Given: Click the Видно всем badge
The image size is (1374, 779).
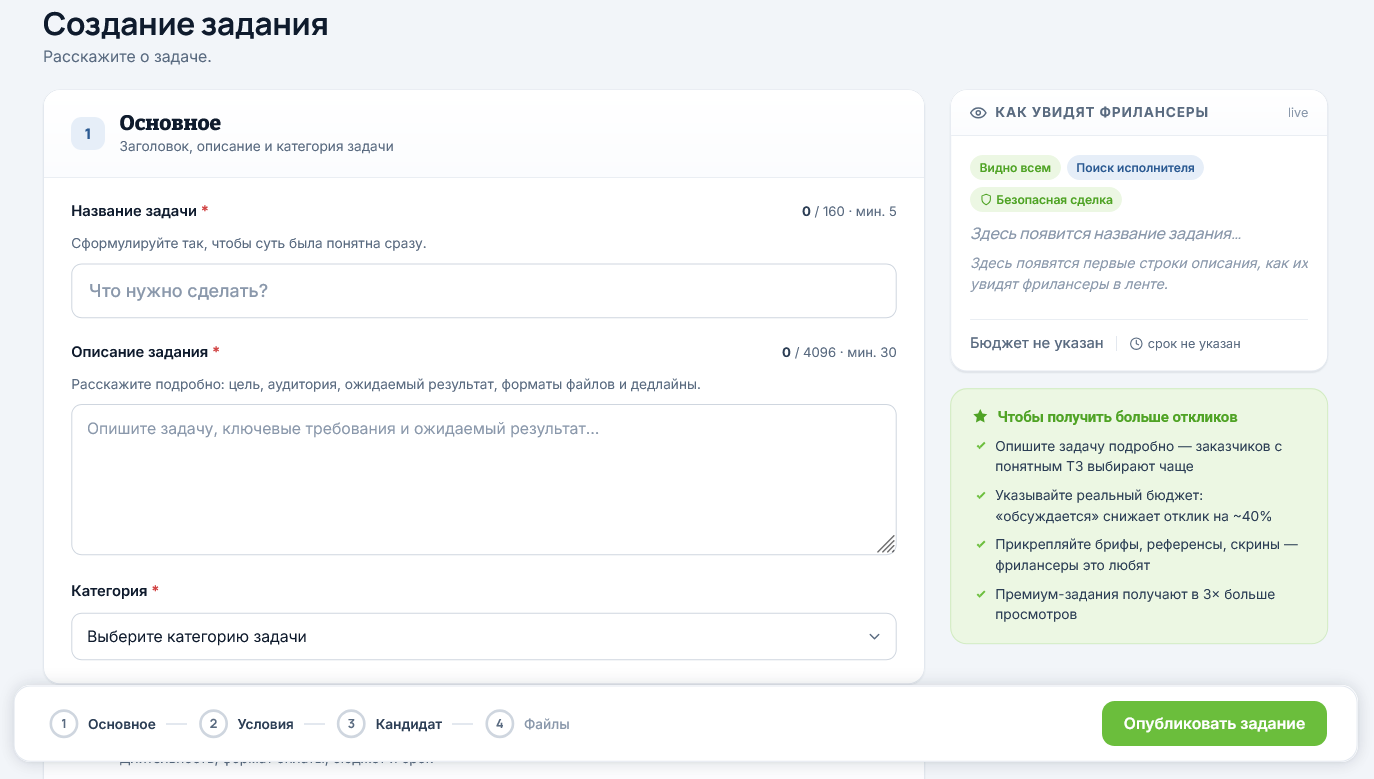Looking at the screenshot, I should click(1015, 168).
